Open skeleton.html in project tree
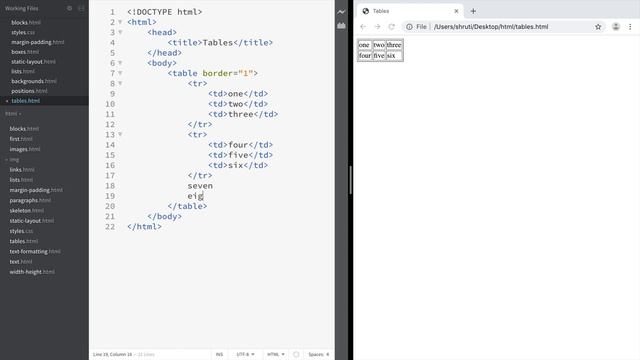Image resolution: width=640 pixels, height=360 pixels. point(27,211)
